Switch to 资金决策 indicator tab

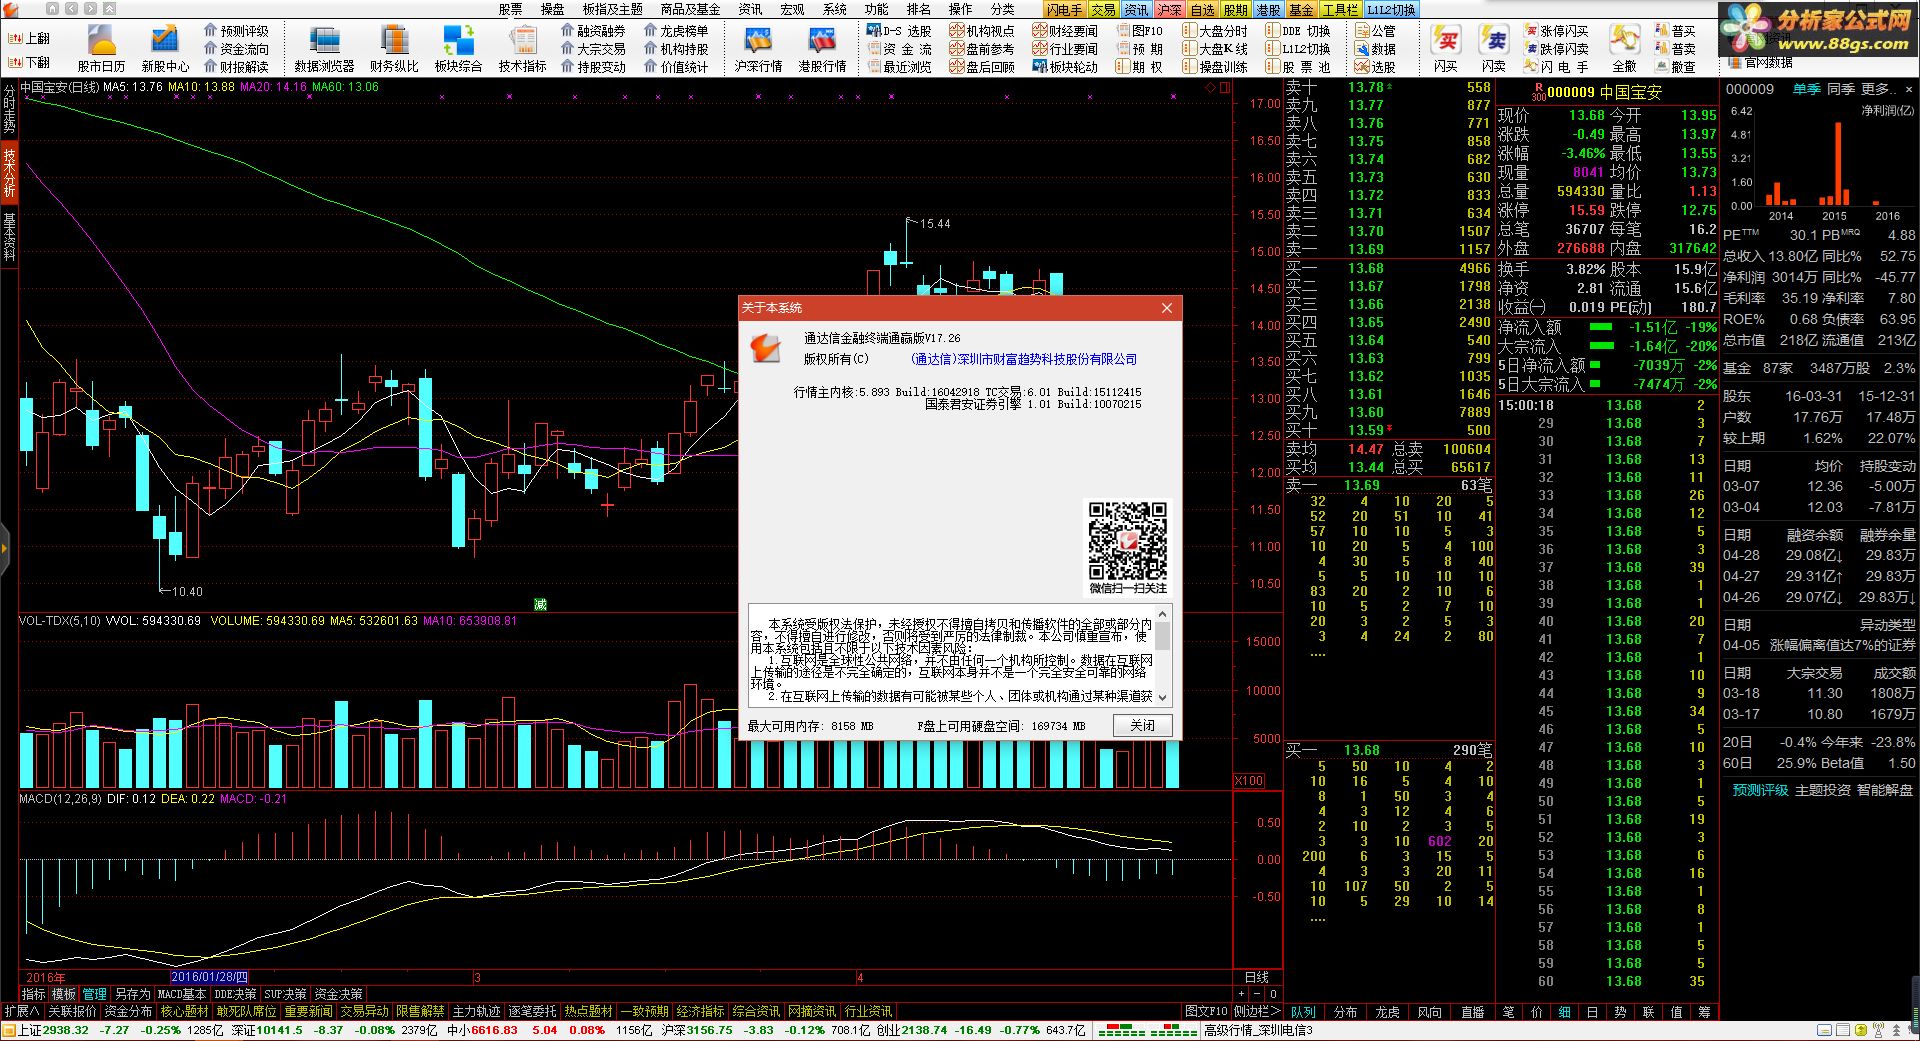[338, 994]
